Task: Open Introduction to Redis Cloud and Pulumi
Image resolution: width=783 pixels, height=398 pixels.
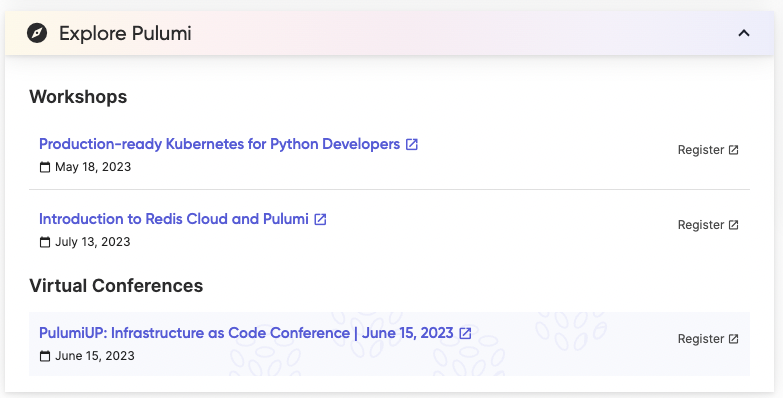Action: [174, 219]
